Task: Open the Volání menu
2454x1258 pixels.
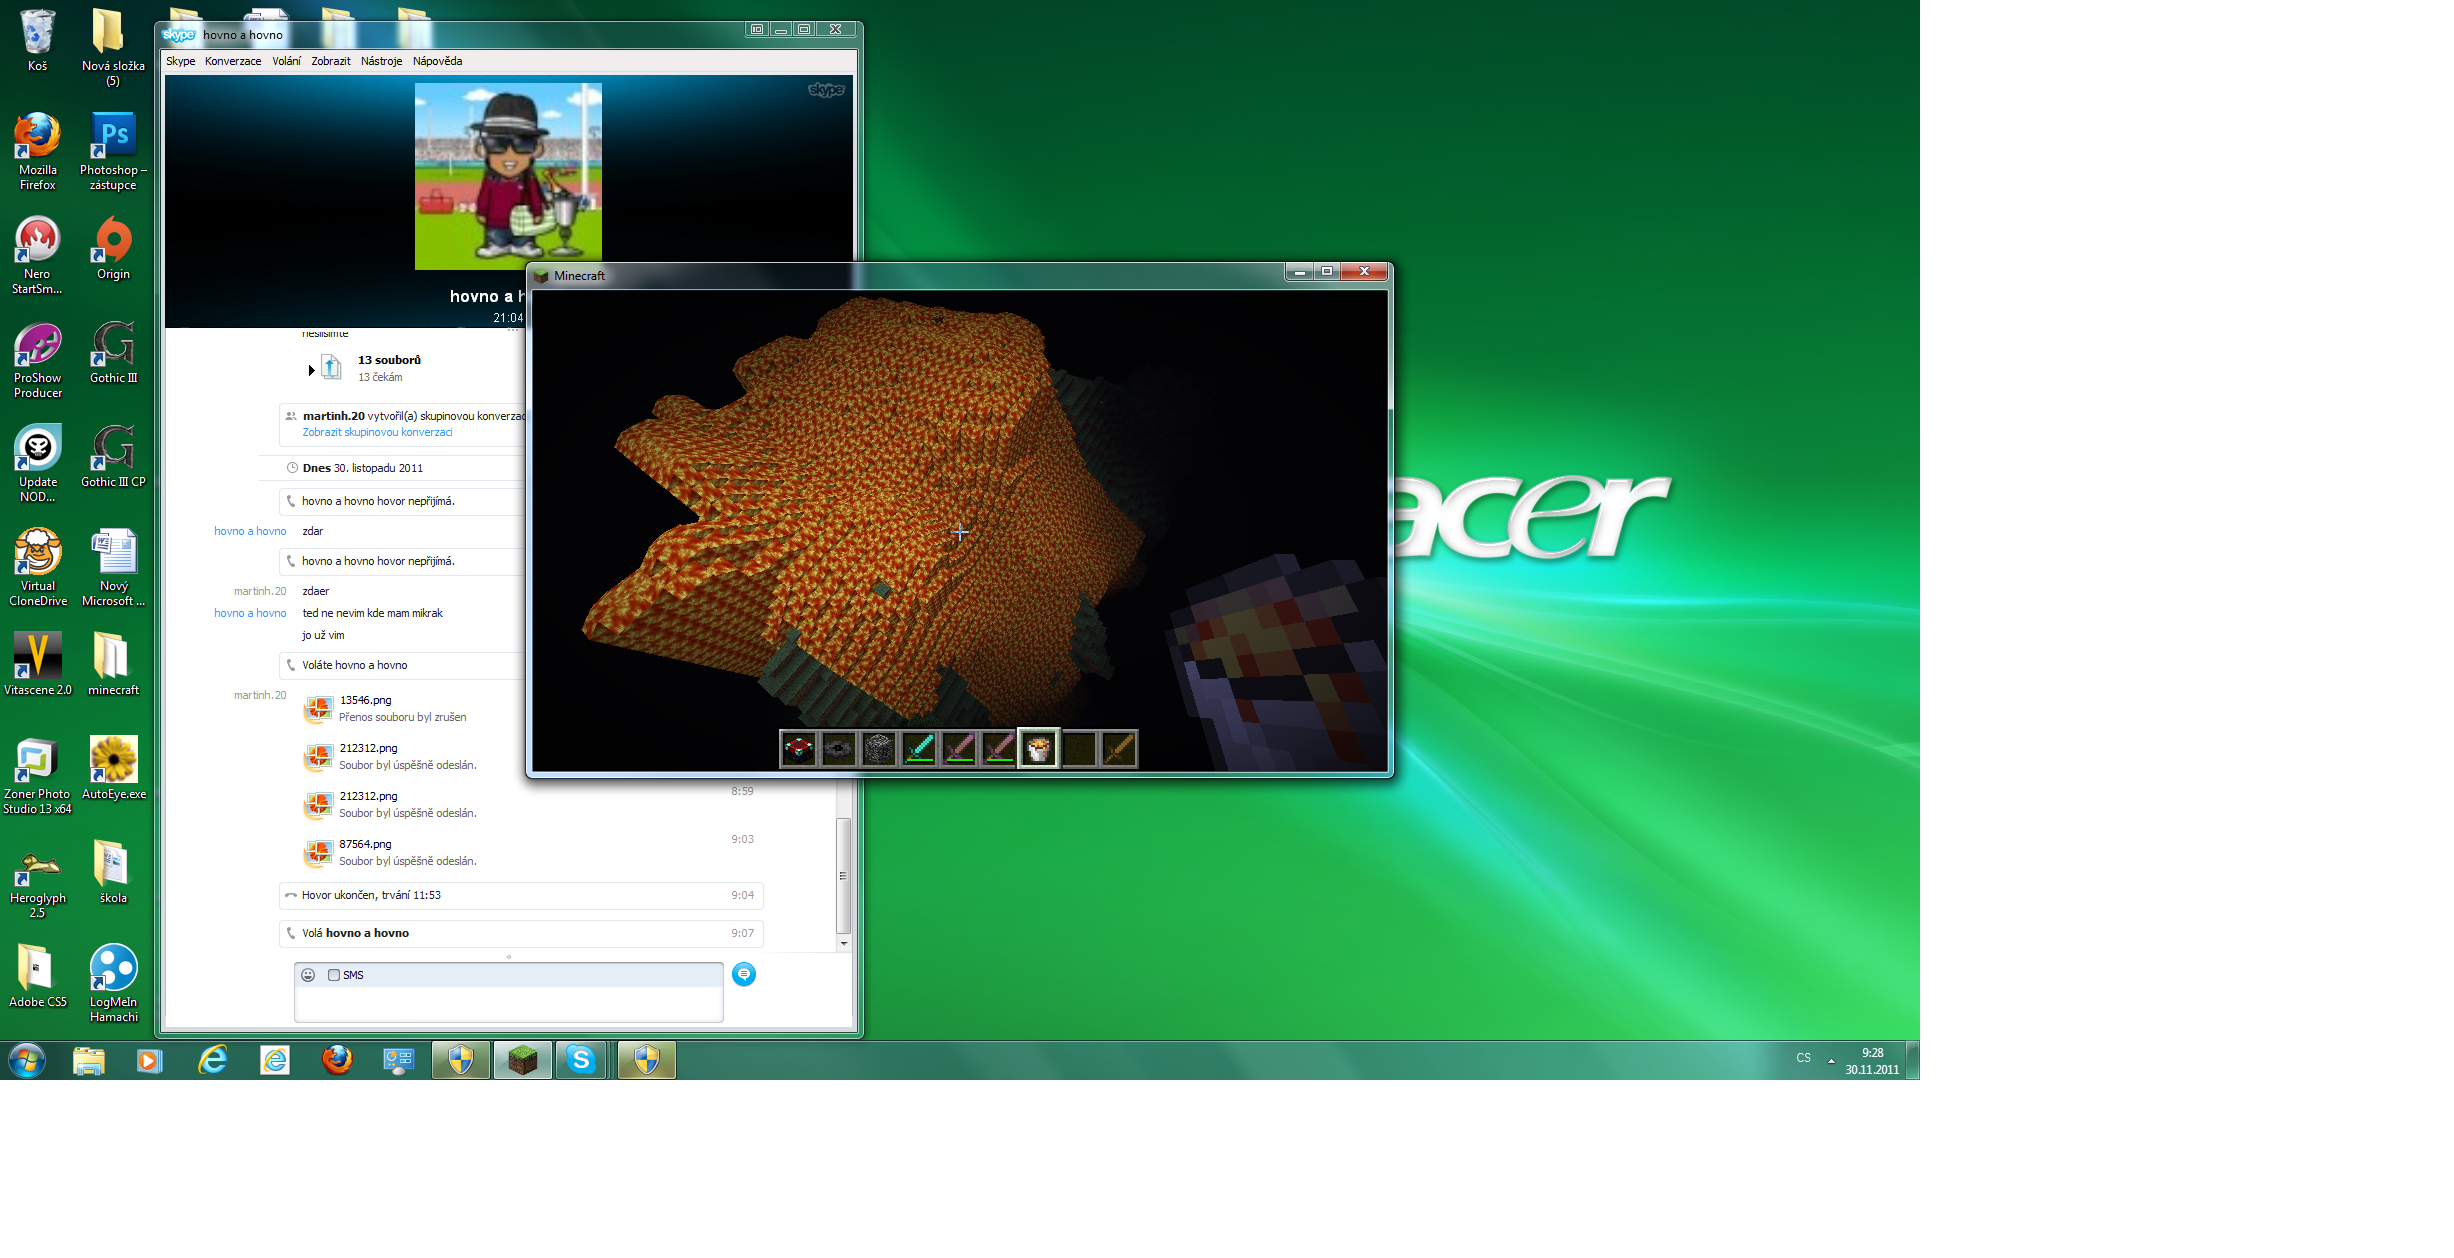Action: click(286, 61)
